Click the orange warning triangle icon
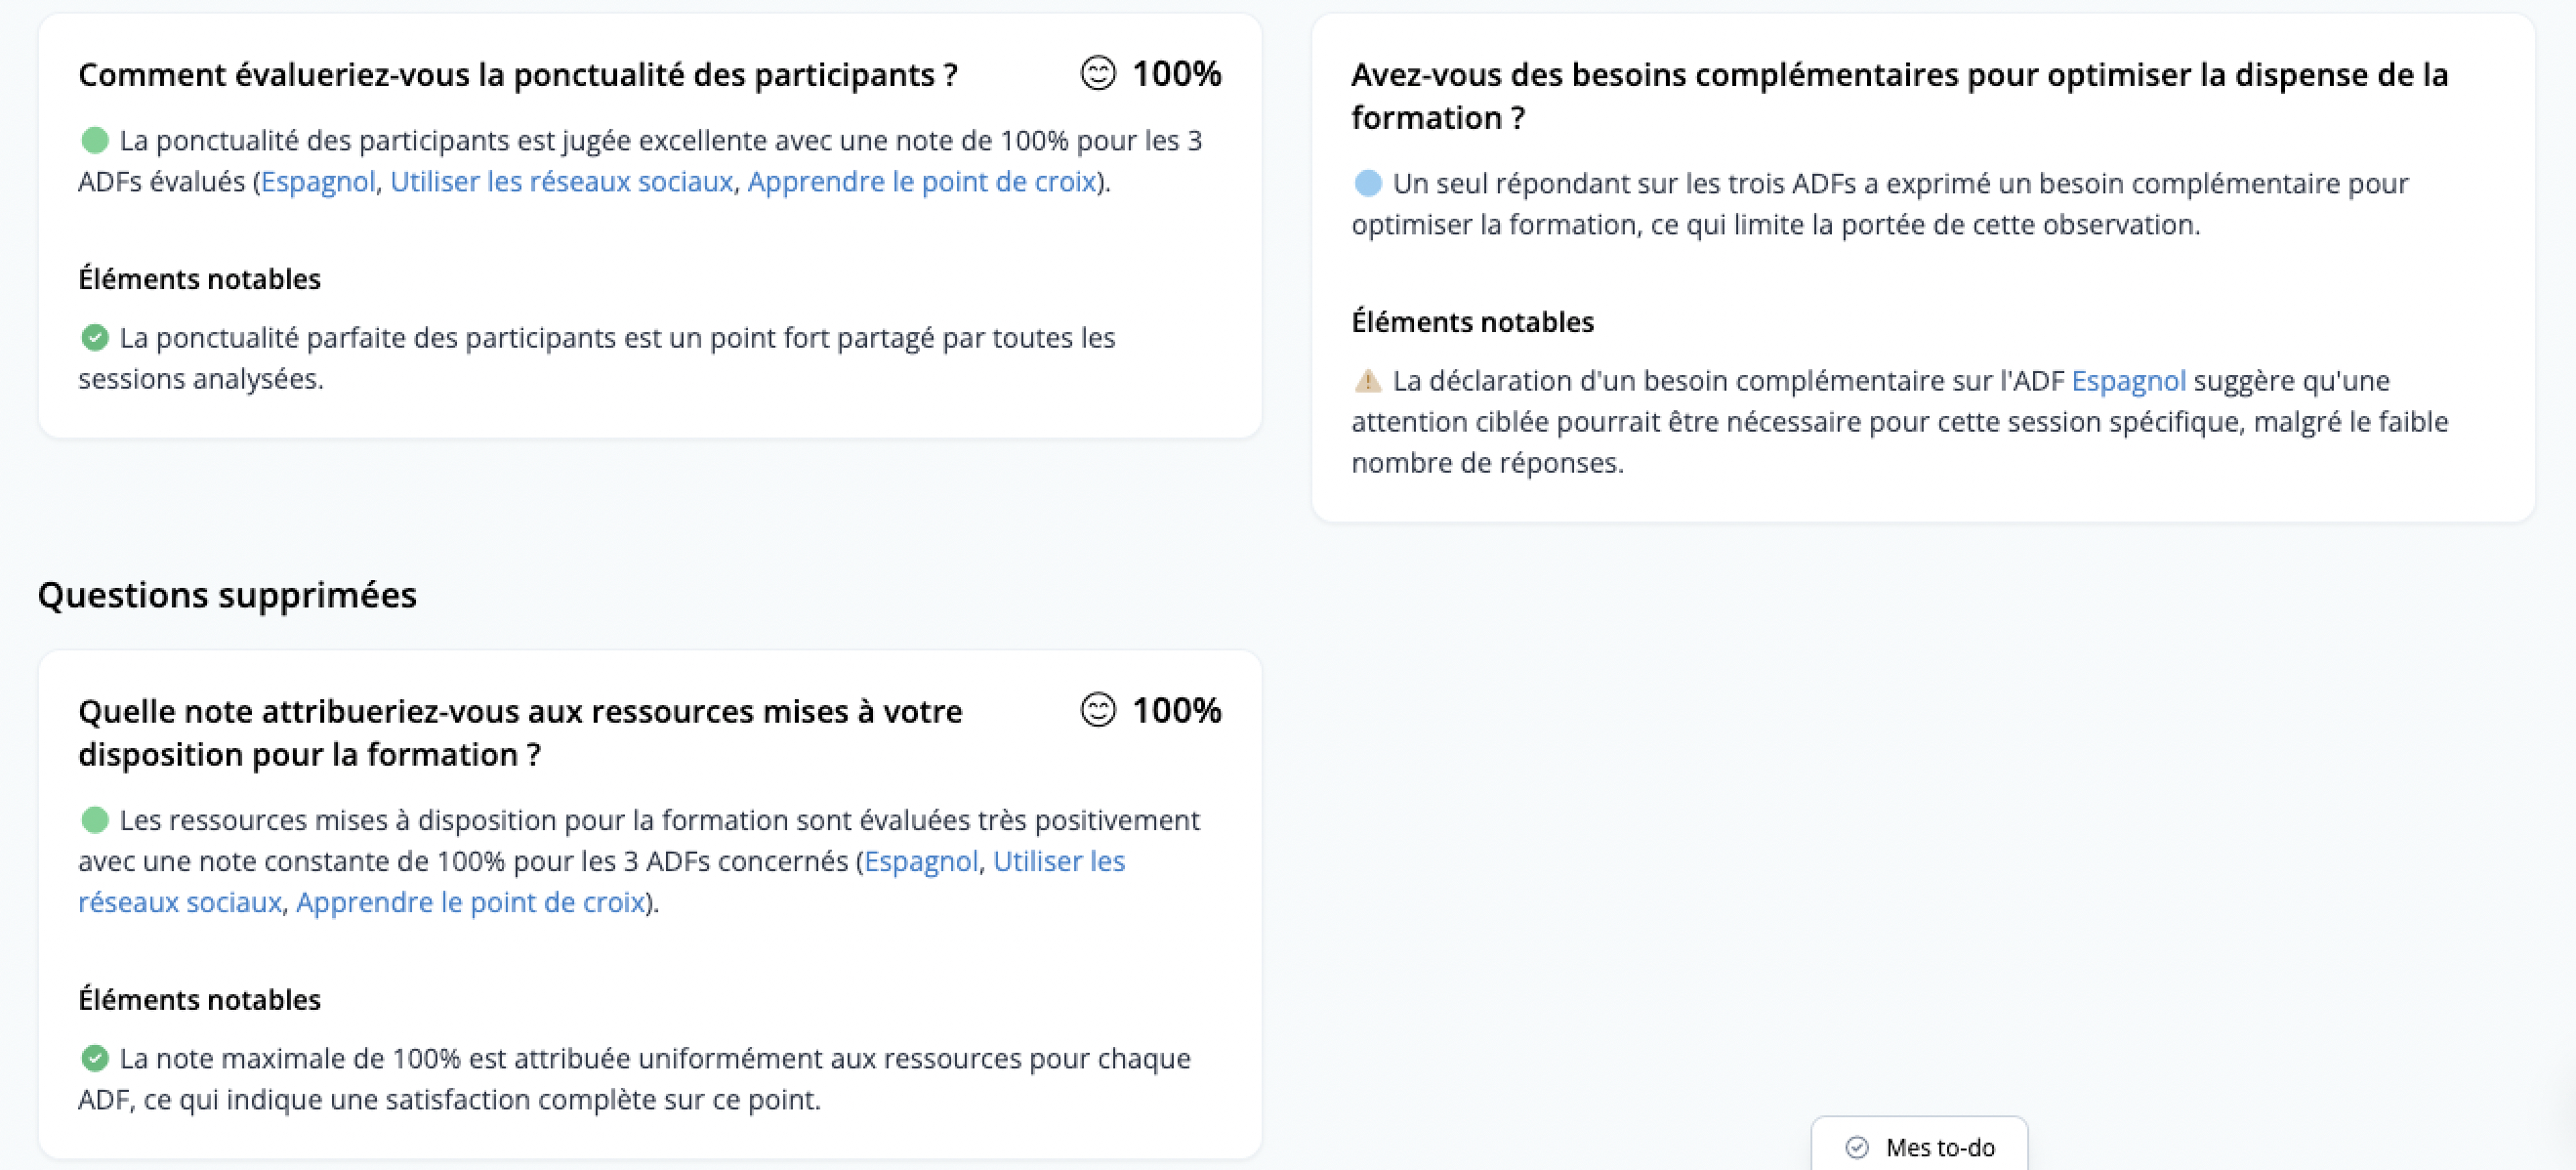2576x1170 pixels. (x=1367, y=381)
